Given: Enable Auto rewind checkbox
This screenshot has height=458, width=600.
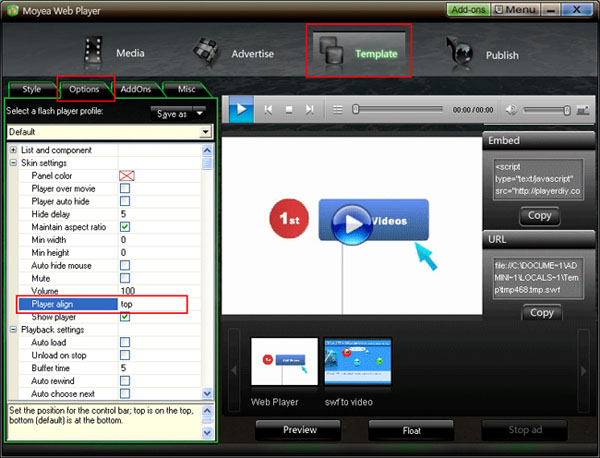Looking at the screenshot, I should [125, 381].
